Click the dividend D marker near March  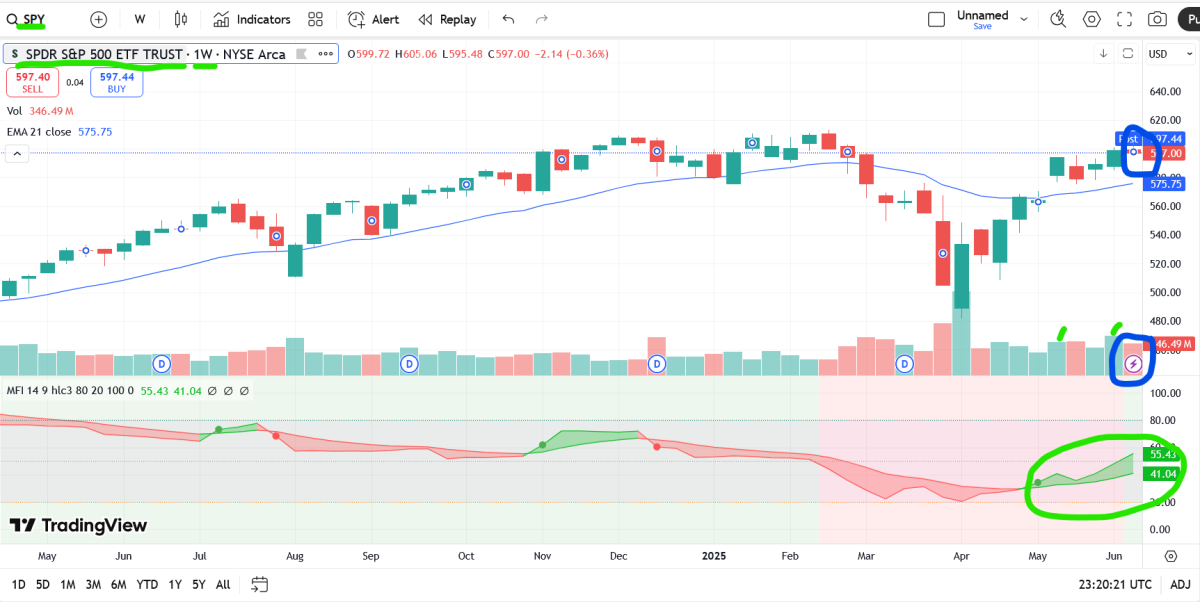[x=905, y=363]
